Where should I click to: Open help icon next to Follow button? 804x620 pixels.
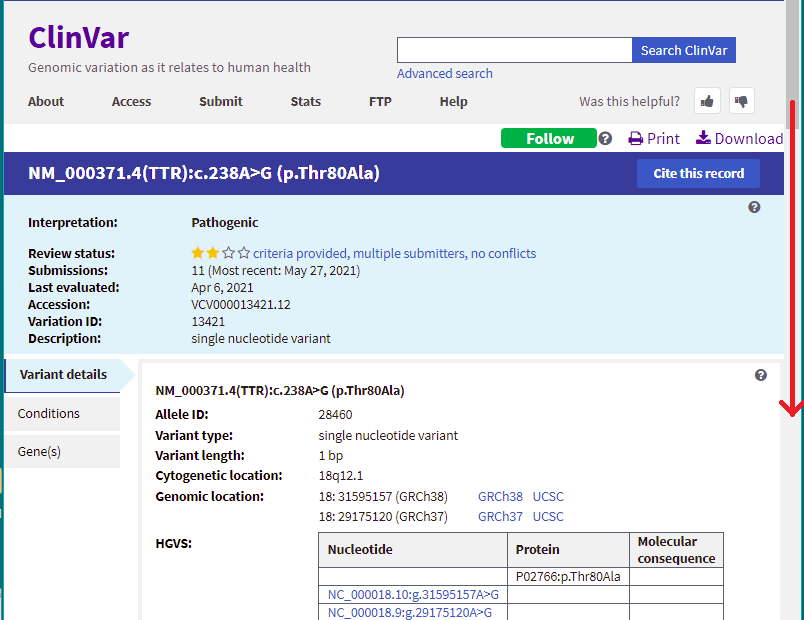pyautogui.click(x=605, y=138)
